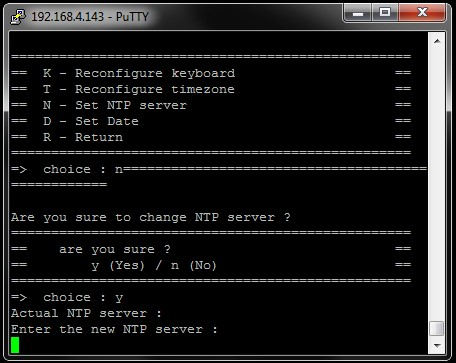The width and height of the screenshot is (456, 363).
Task: Click 'Are you sure to change NTP server ?'
Action: click(x=151, y=217)
